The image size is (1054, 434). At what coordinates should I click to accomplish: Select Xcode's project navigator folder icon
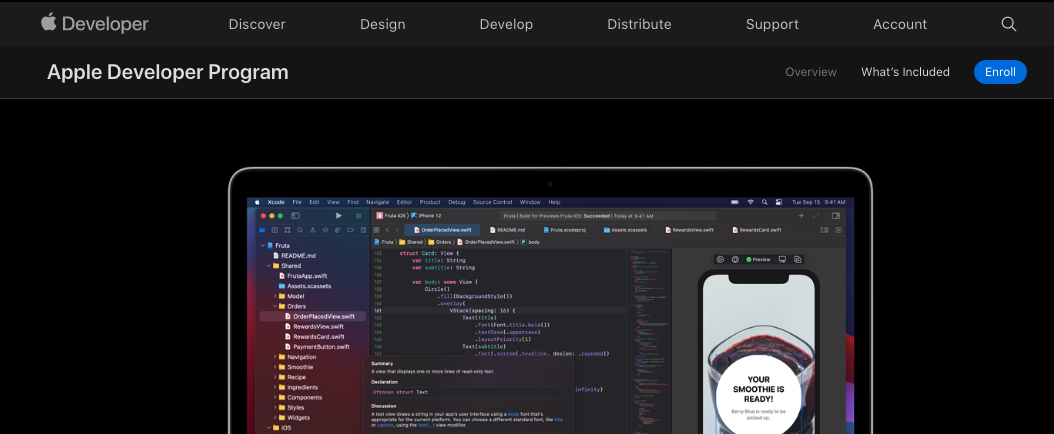tap(262, 230)
